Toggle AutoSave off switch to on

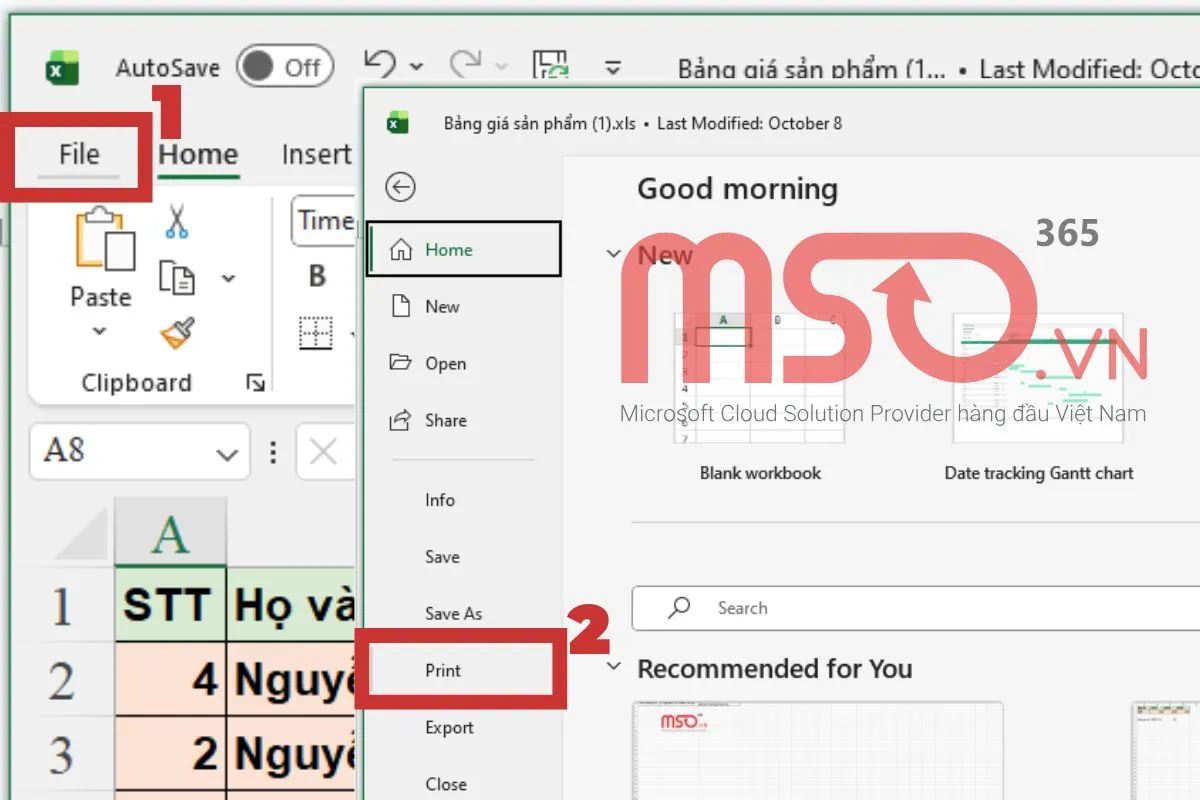285,66
